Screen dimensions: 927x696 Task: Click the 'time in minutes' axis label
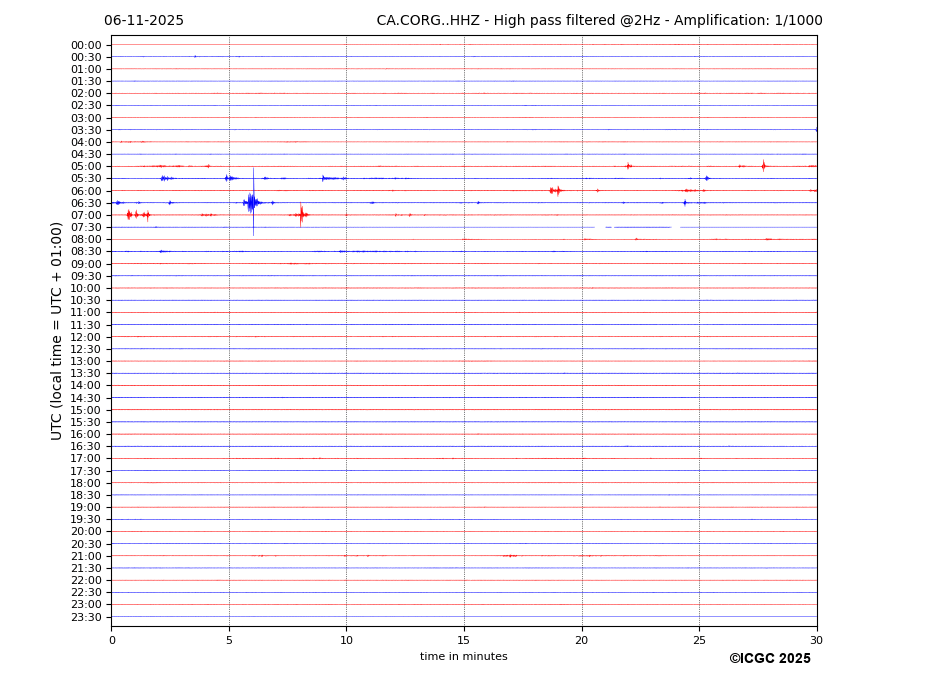463,657
